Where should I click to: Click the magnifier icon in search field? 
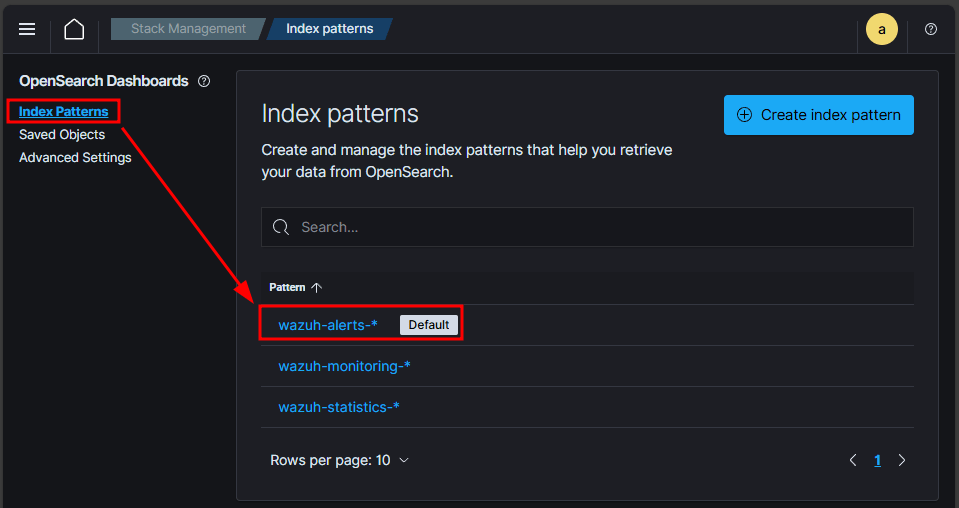click(281, 227)
